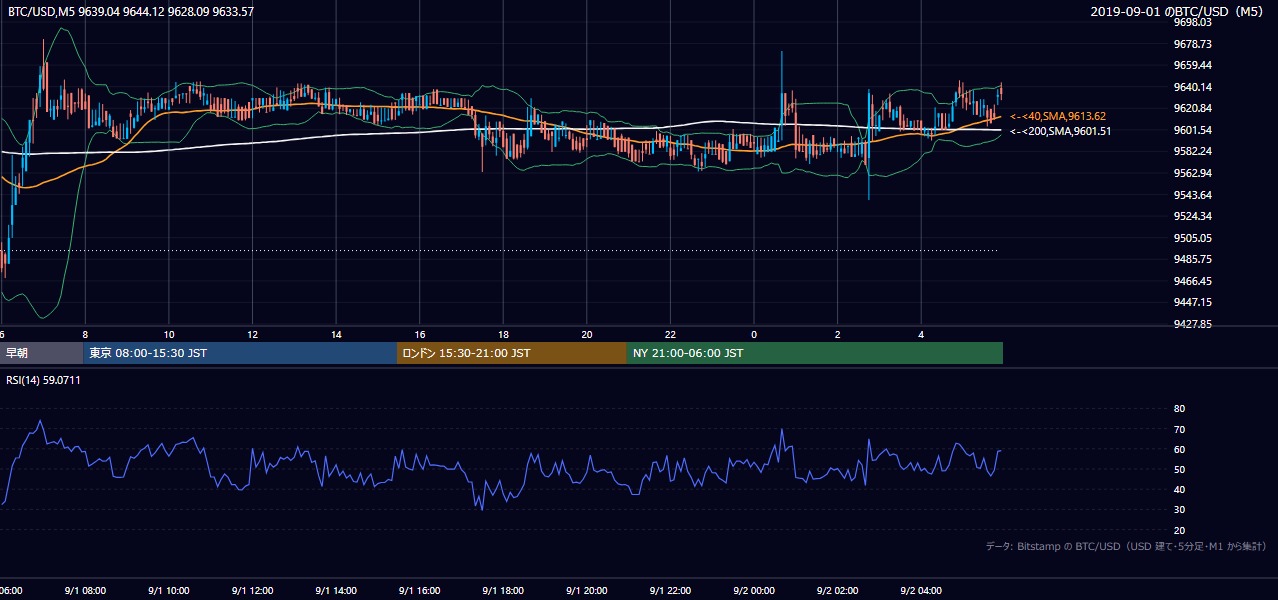Click the BTC/USD,M5 OHLC header text
The image size is (1278, 600).
click(131, 11)
